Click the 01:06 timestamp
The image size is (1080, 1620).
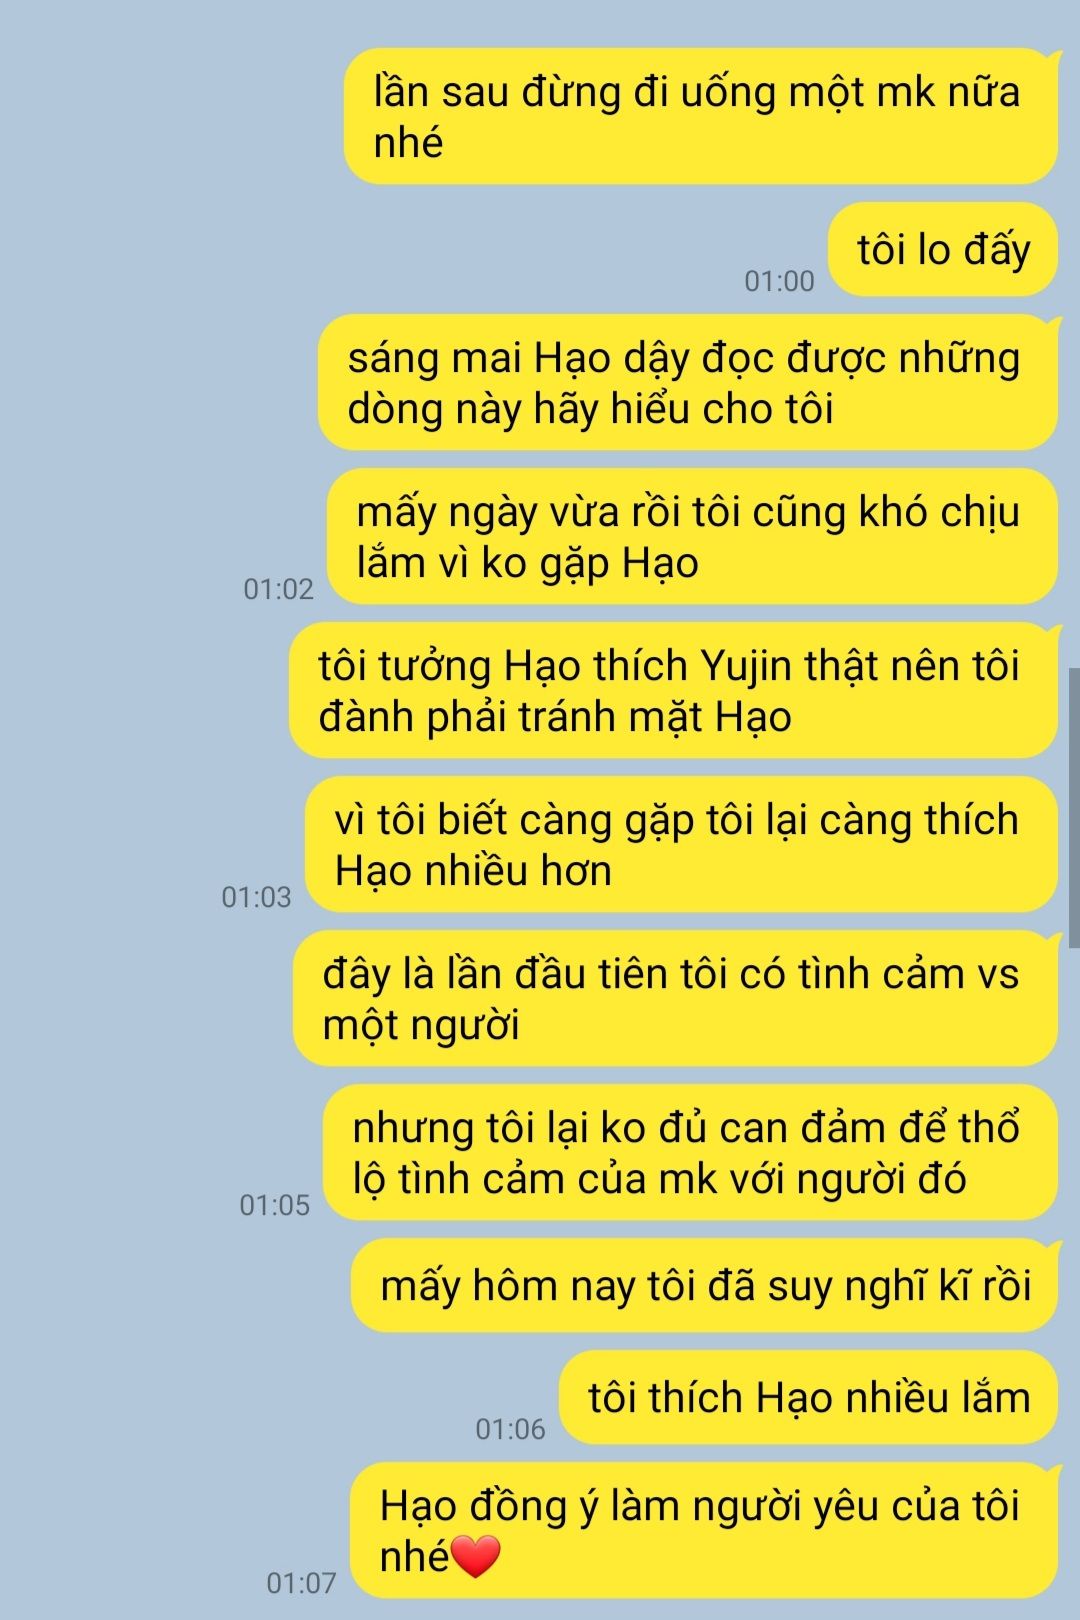point(510,1429)
